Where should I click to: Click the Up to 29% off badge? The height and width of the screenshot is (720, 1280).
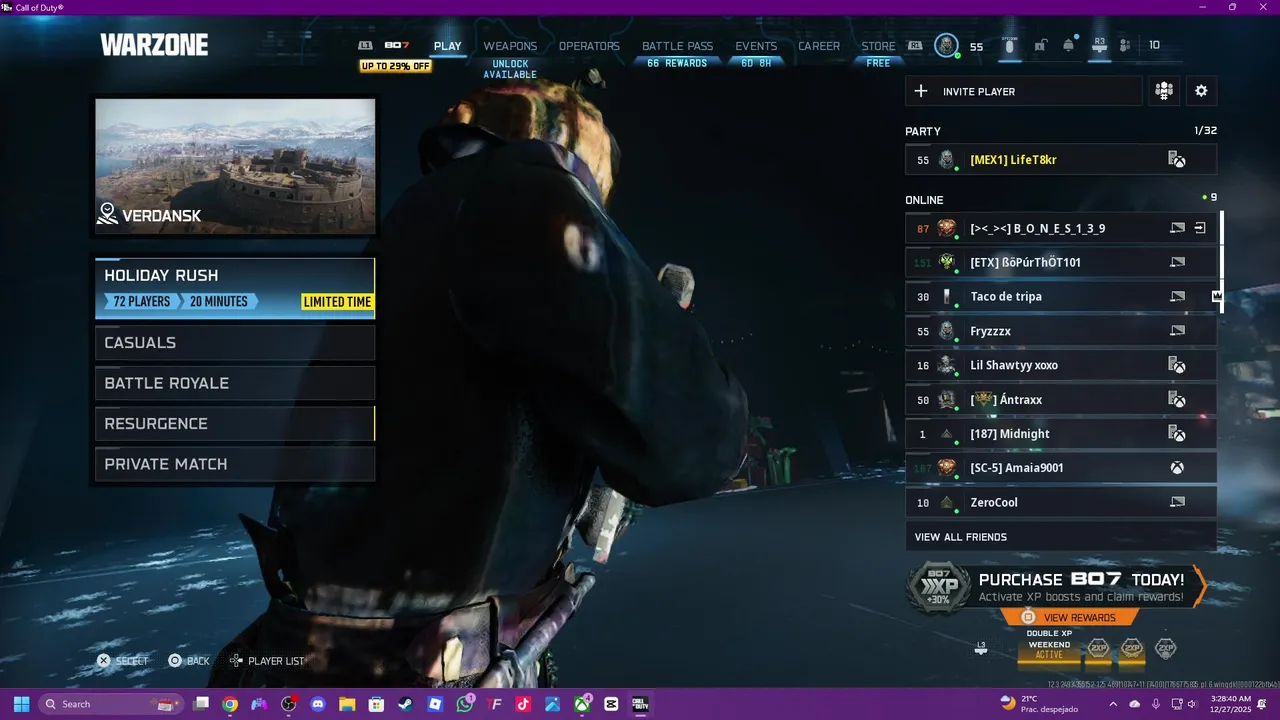pyautogui.click(x=396, y=66)
